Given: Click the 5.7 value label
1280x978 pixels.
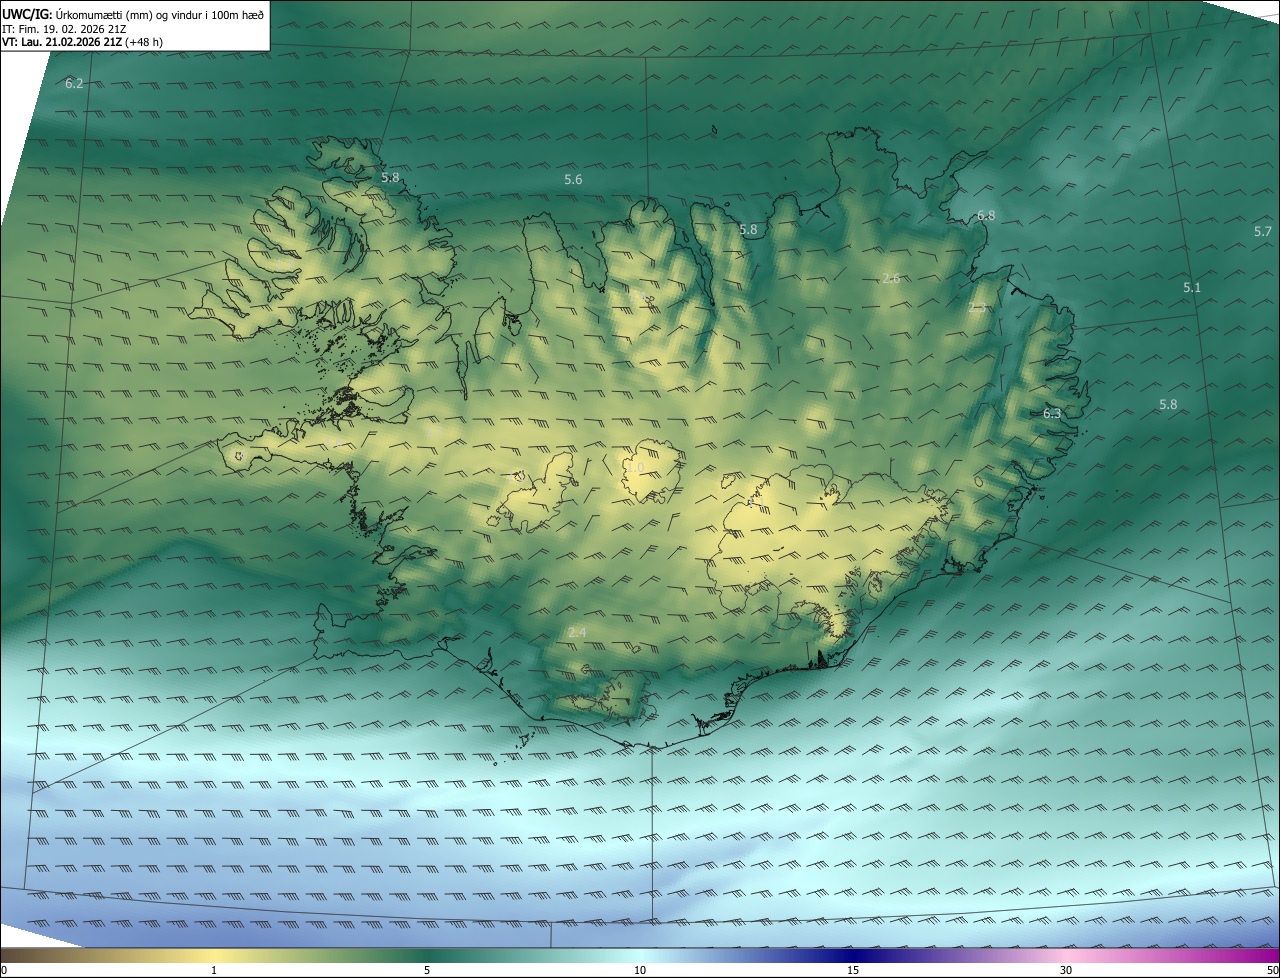Looking at the screenshot, I should click(x=1263, y=231).
